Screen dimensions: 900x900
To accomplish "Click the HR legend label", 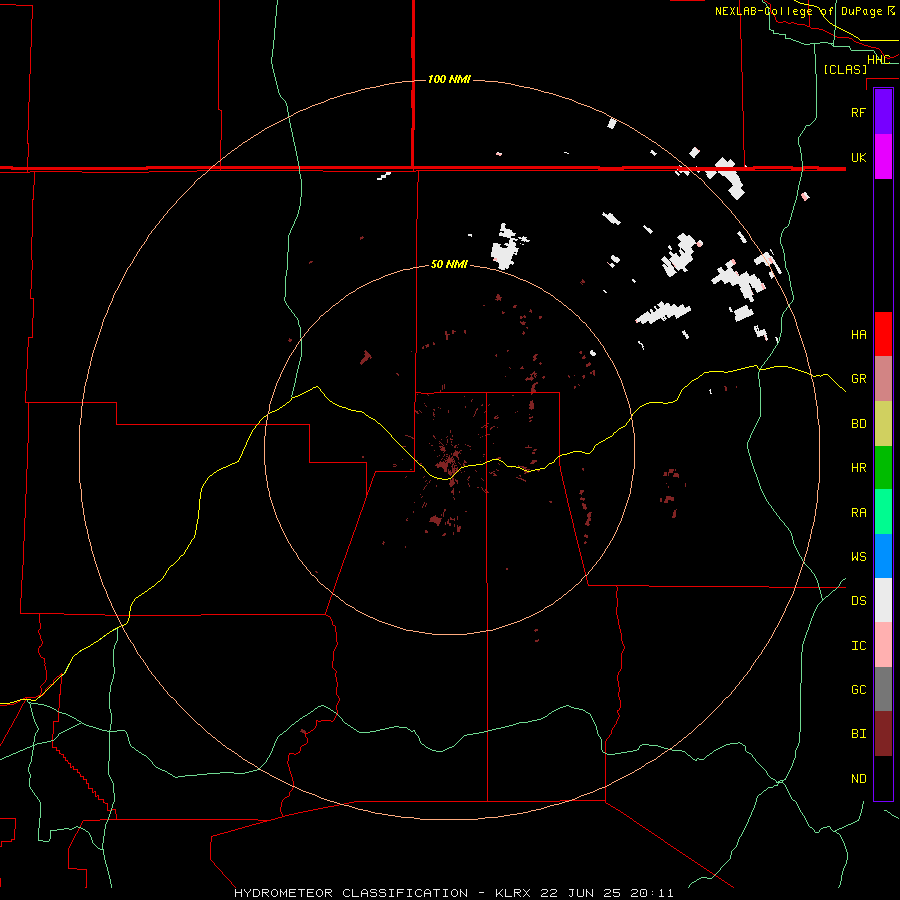I will 858,468.
